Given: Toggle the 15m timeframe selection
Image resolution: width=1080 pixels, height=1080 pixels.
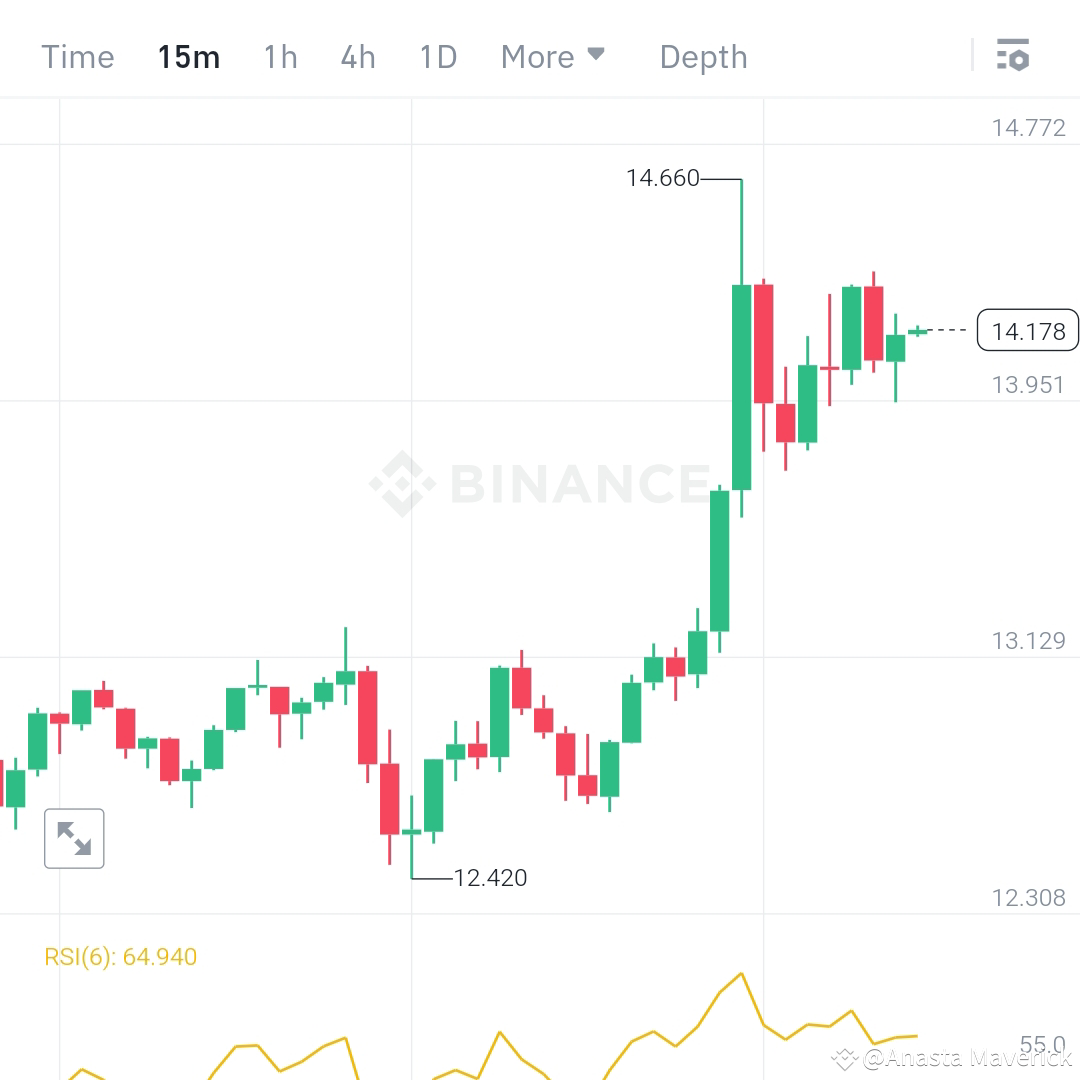Looking at the screenshot, I should (x=188, y=57).
